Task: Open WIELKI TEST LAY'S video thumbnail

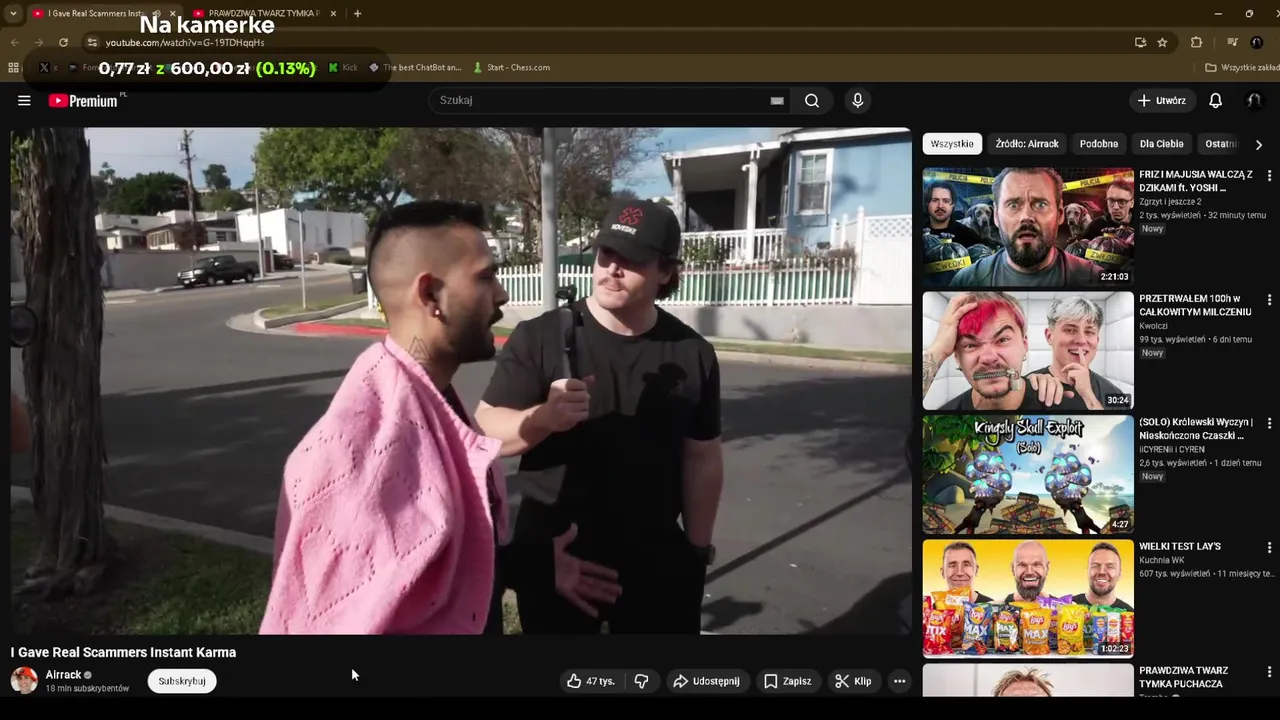Action: pos(1028,599)
